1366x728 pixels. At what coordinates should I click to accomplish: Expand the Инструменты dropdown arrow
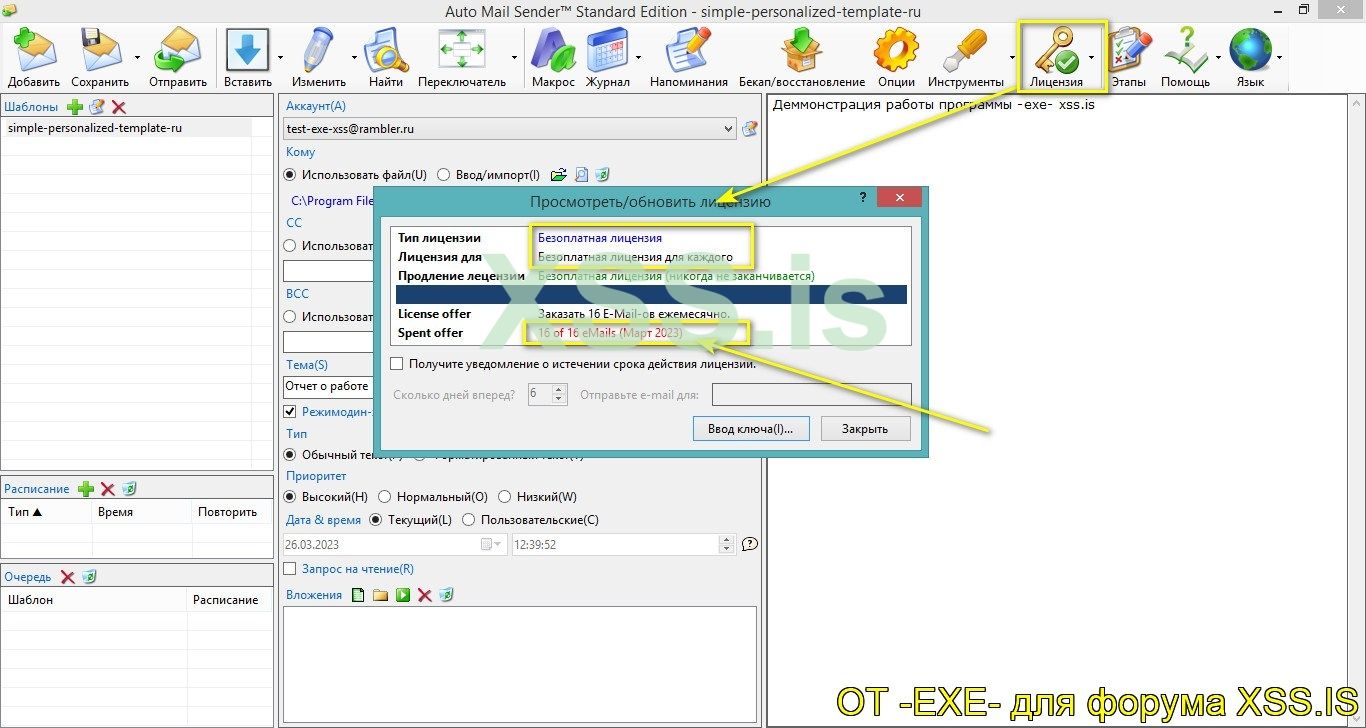(1011, 58)
